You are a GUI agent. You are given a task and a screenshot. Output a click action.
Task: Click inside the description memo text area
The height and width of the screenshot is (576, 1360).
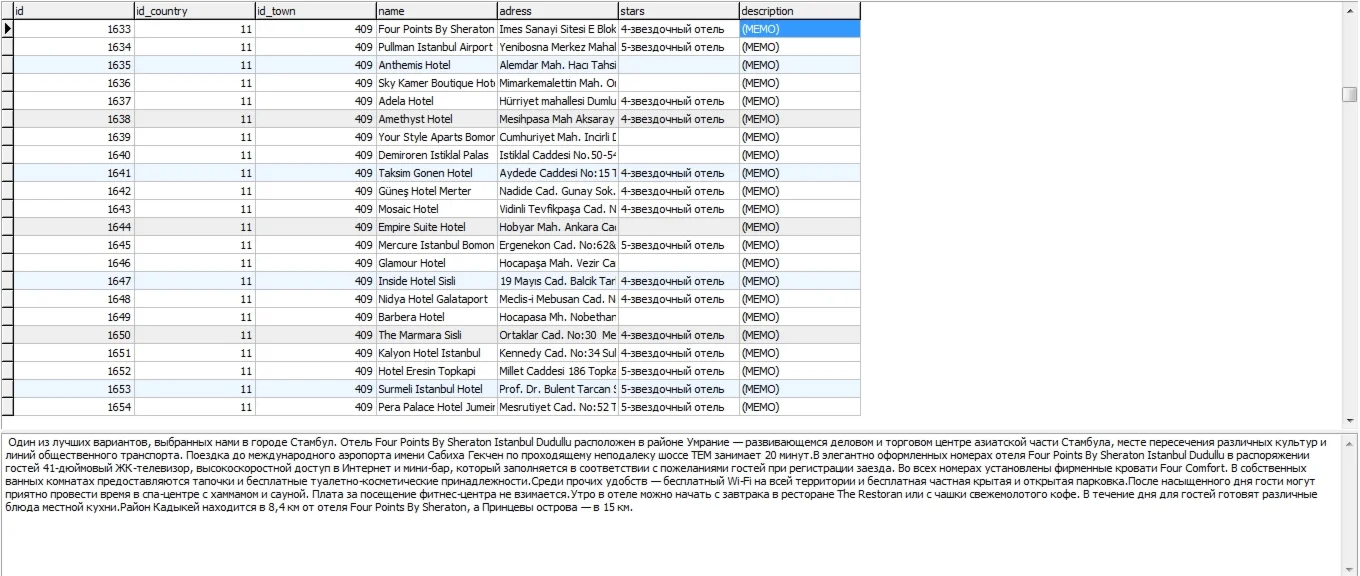(x=670, y=504)
